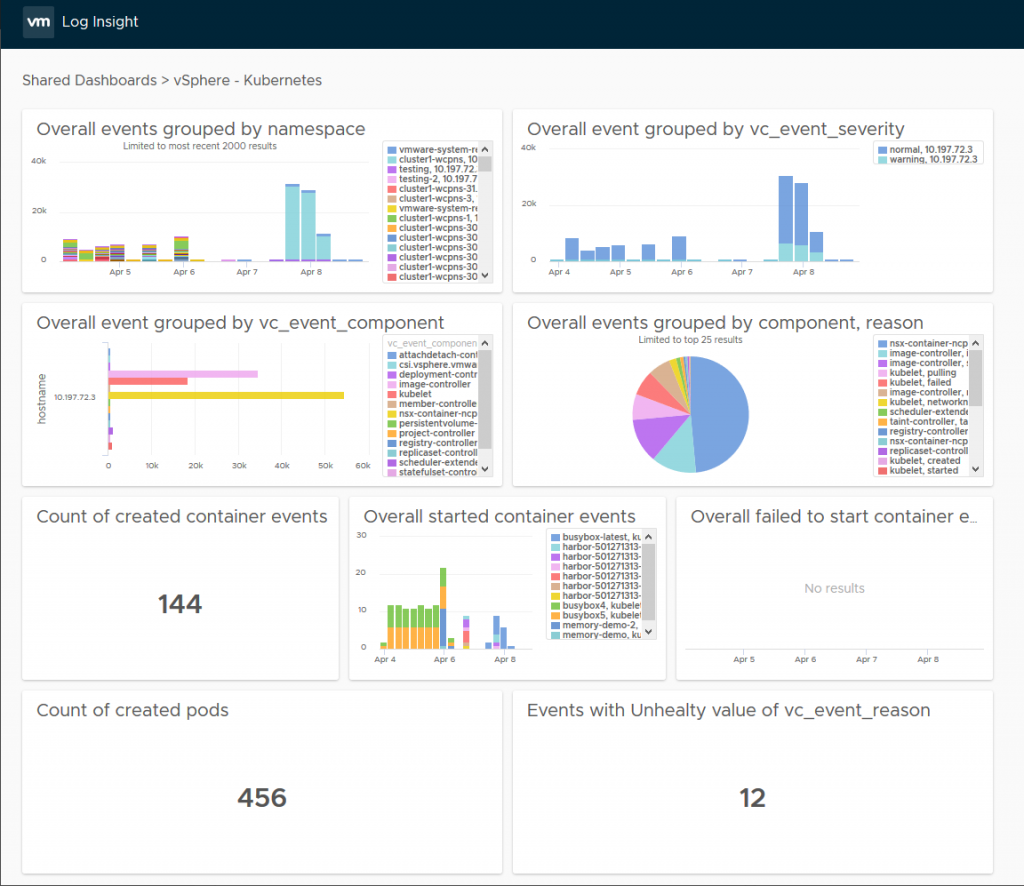Open the 144 created container events count

(180, 604)
